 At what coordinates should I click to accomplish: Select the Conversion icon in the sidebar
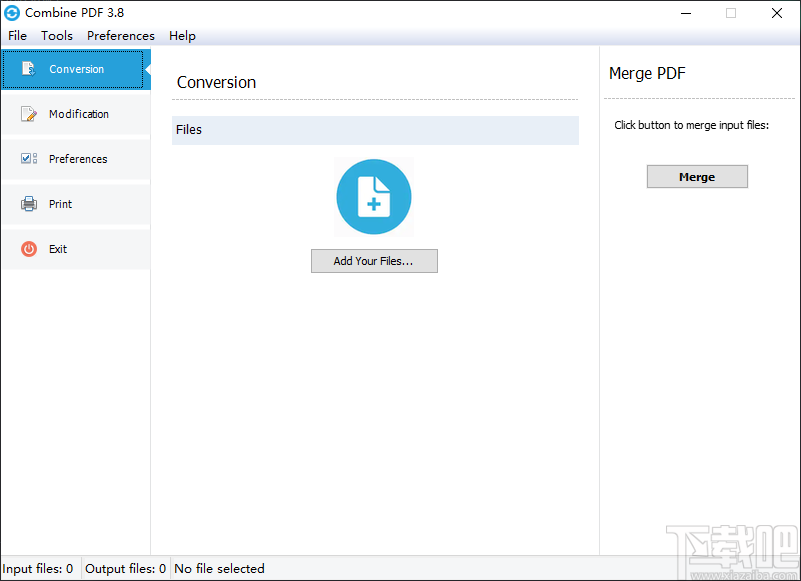click(28, 69)
